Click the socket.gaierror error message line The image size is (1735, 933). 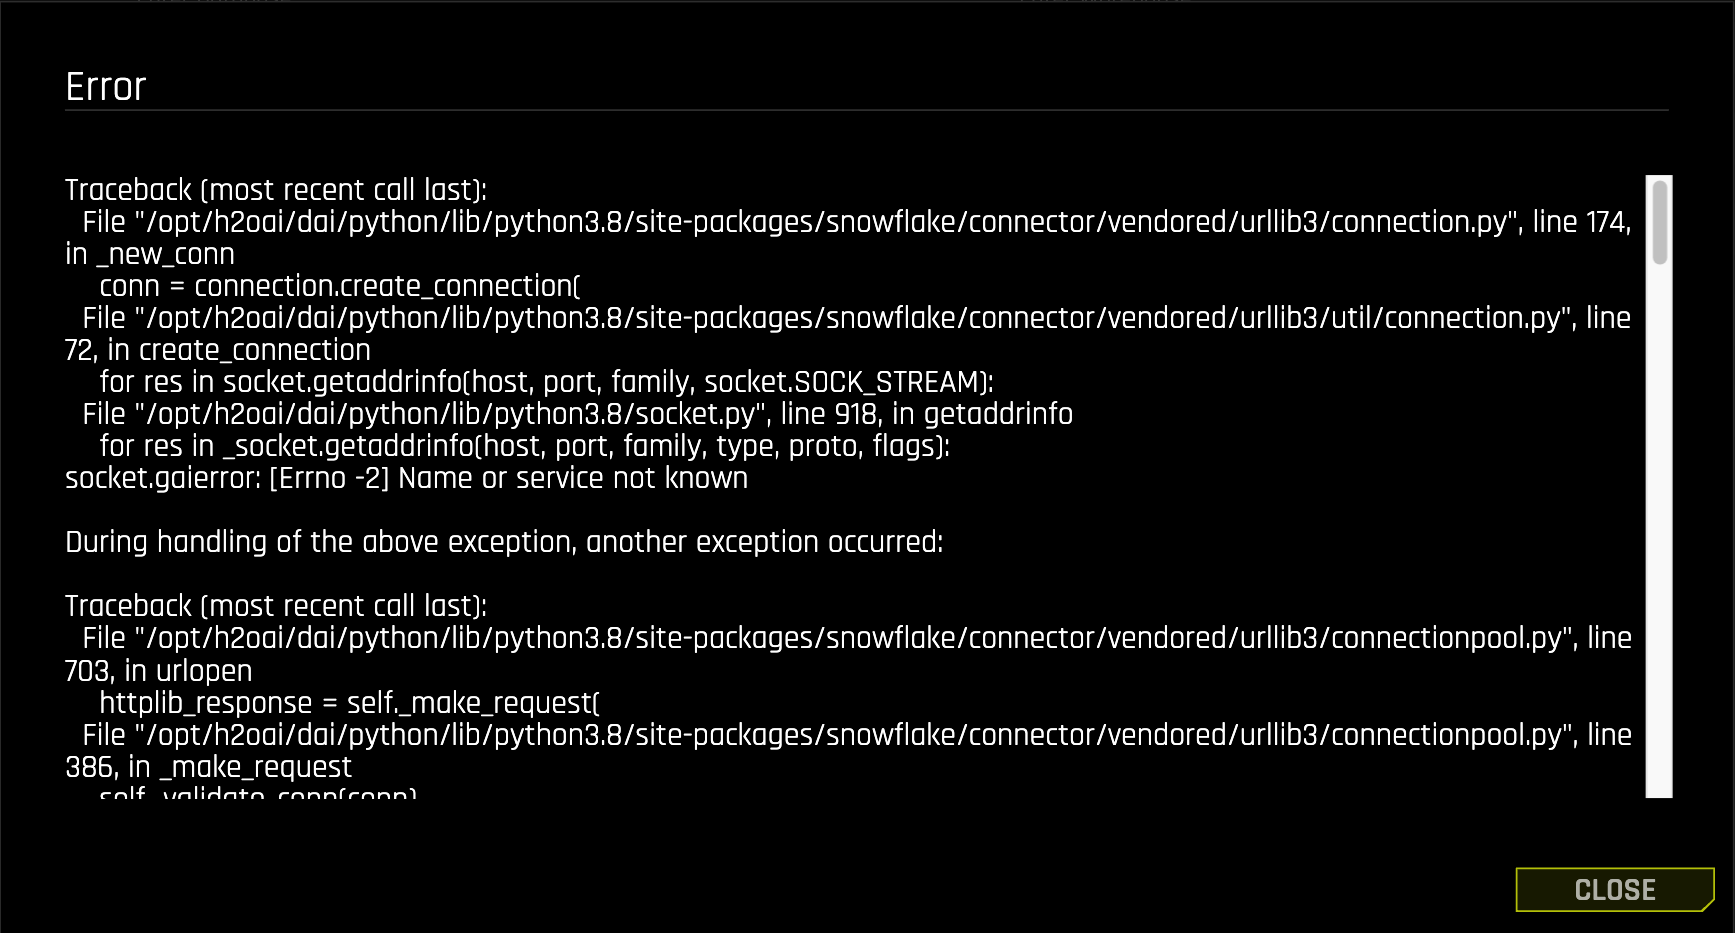[405, 478]
